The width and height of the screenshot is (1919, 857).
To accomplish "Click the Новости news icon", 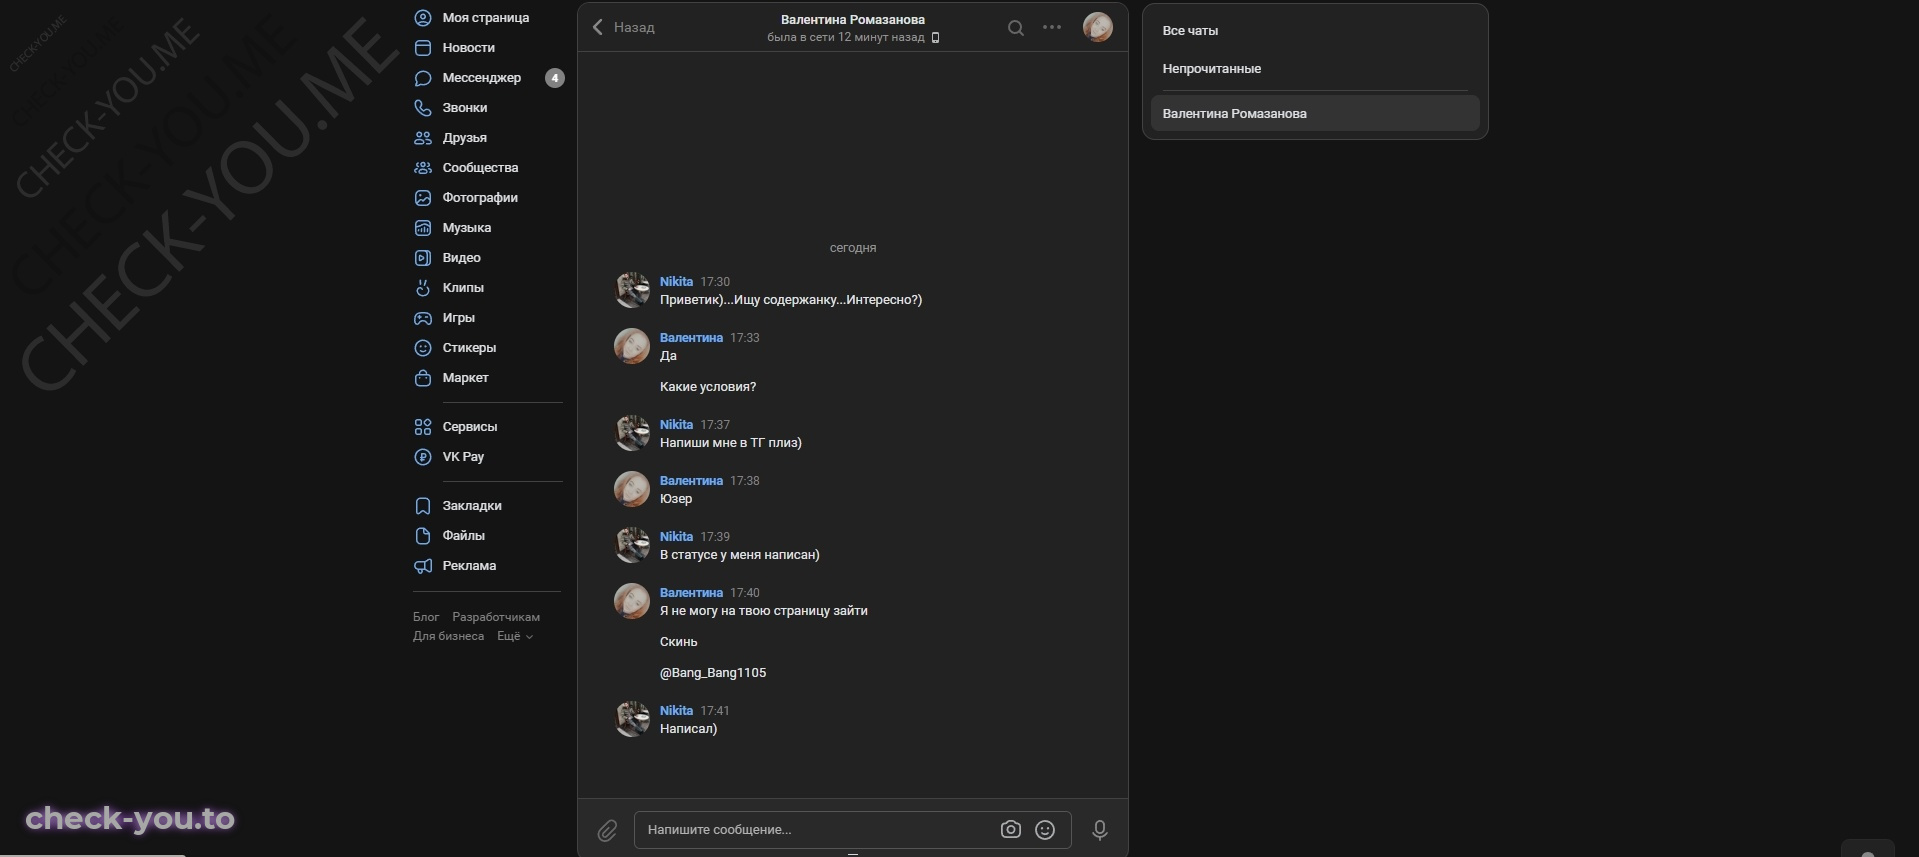I will point(423,48).
